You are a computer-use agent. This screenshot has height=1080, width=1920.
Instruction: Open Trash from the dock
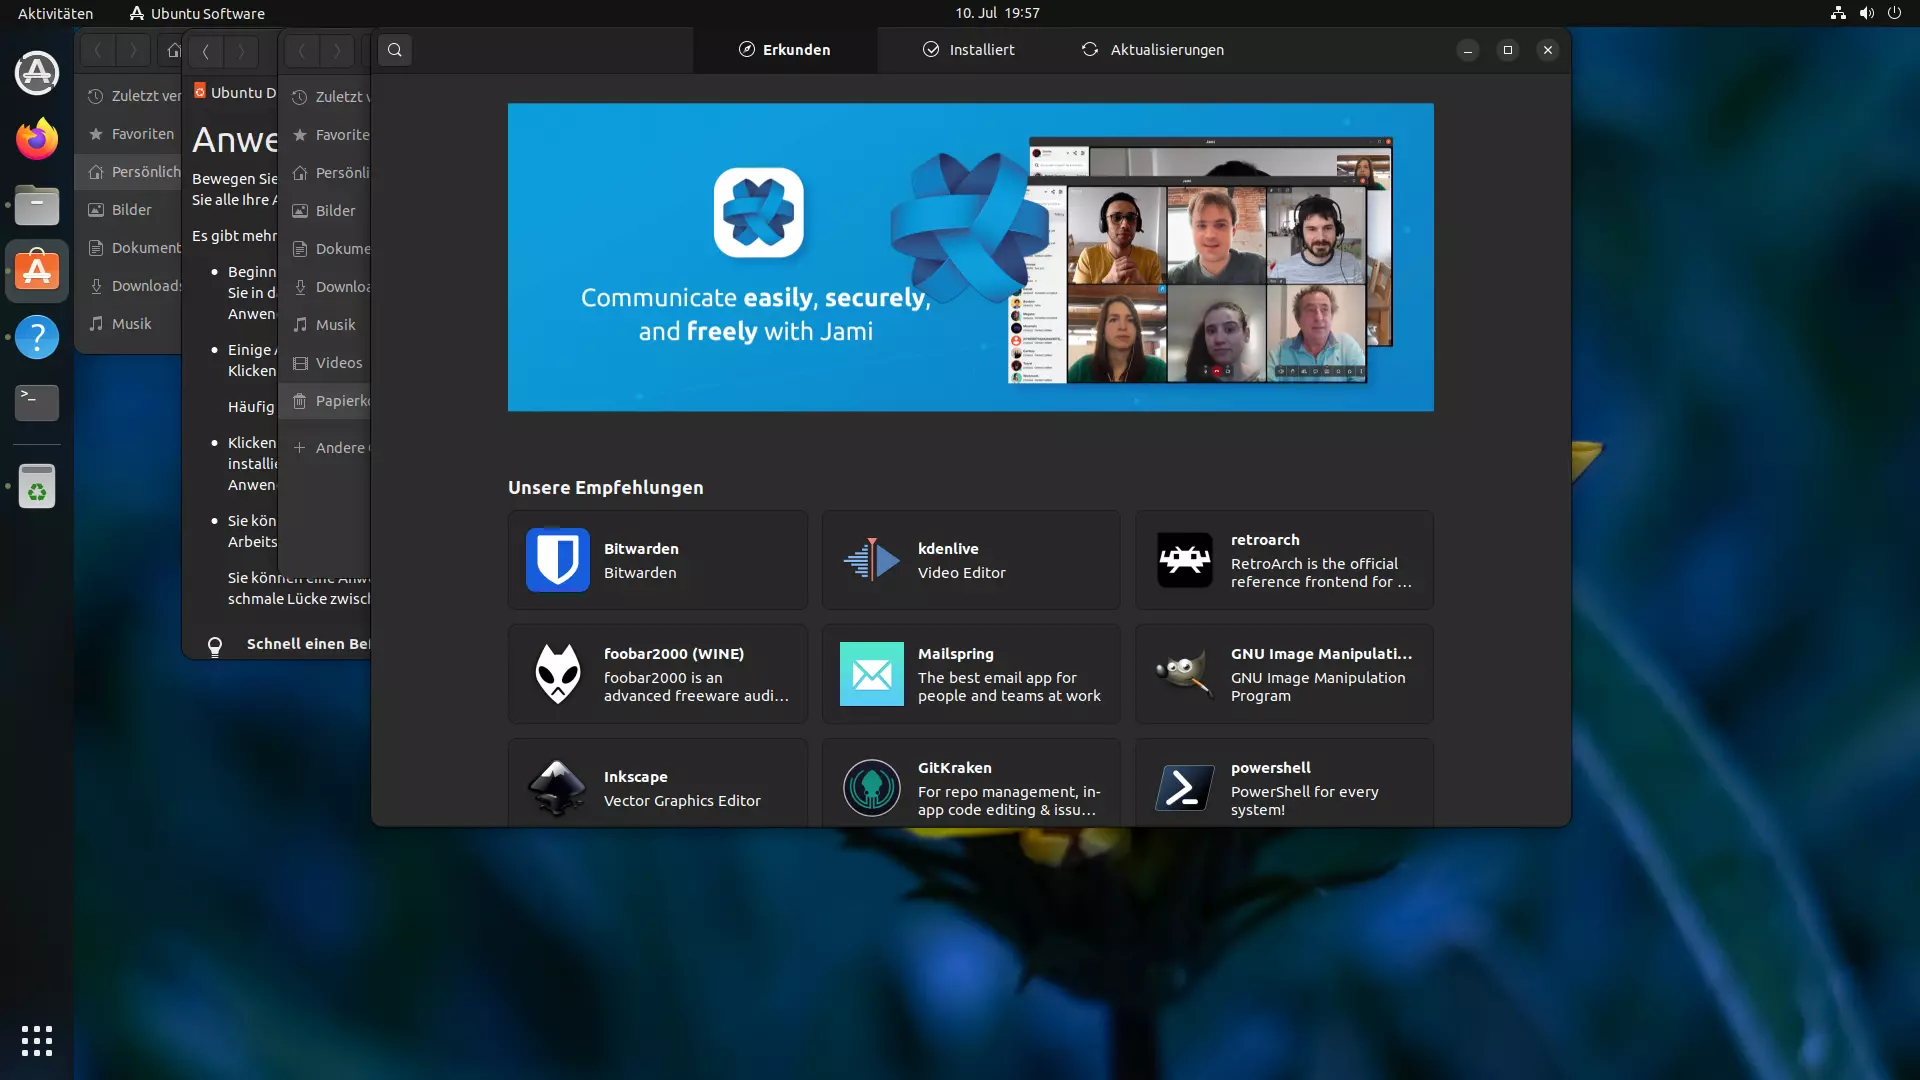[x=37, y=487]
